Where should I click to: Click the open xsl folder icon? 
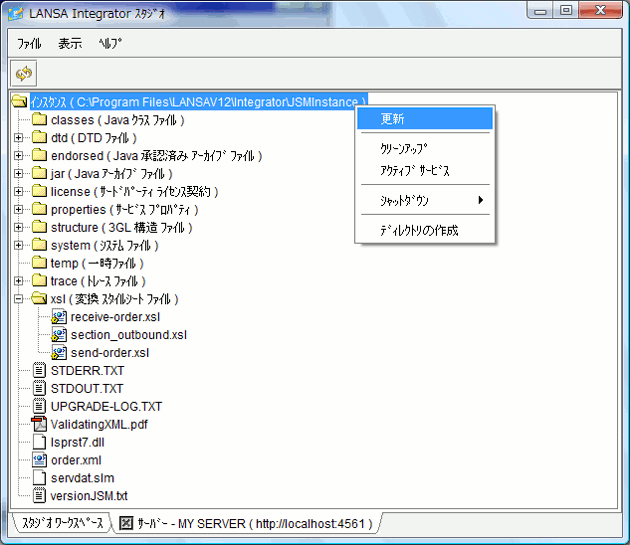point(39,299)
